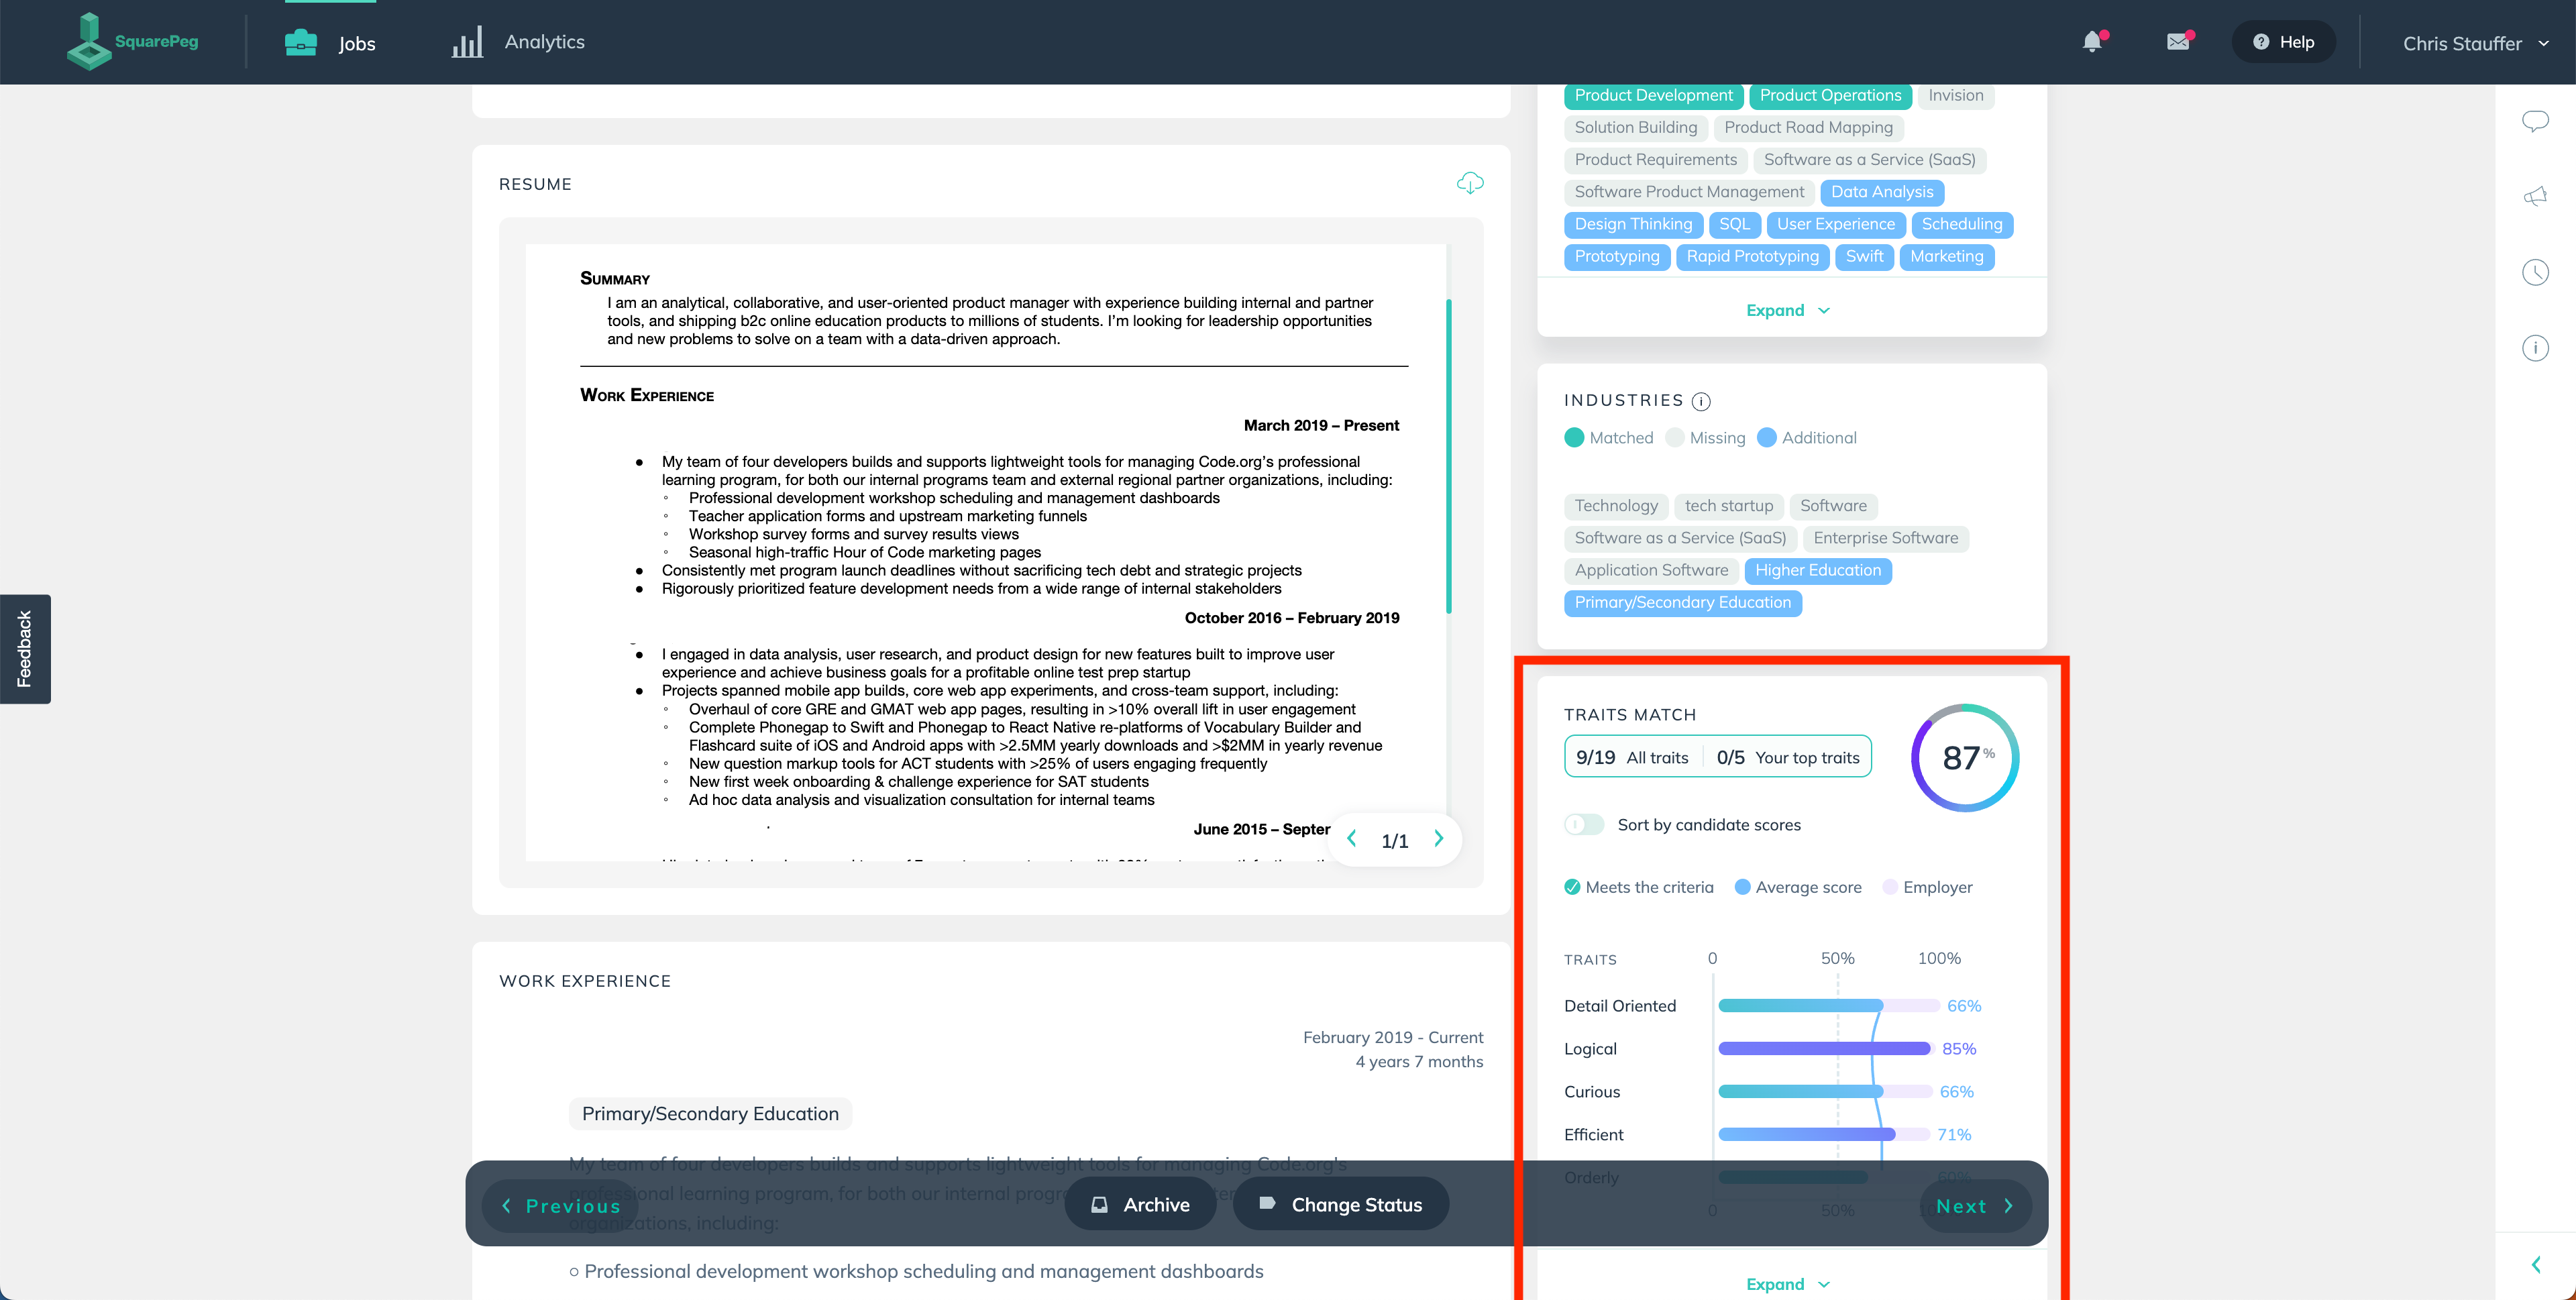Click Change Status button
This screenshot has height=1300, width=2576.
(1341, 1204)
